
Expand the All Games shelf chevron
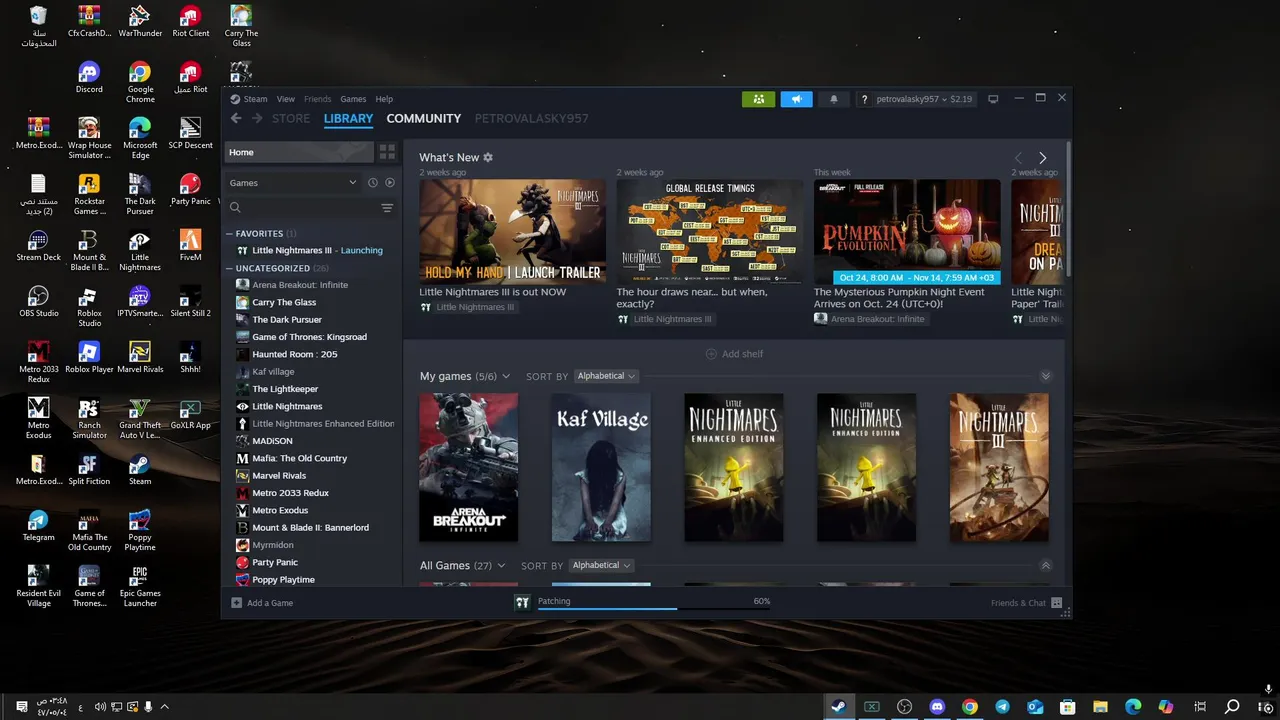click(x=1046, y=565)
